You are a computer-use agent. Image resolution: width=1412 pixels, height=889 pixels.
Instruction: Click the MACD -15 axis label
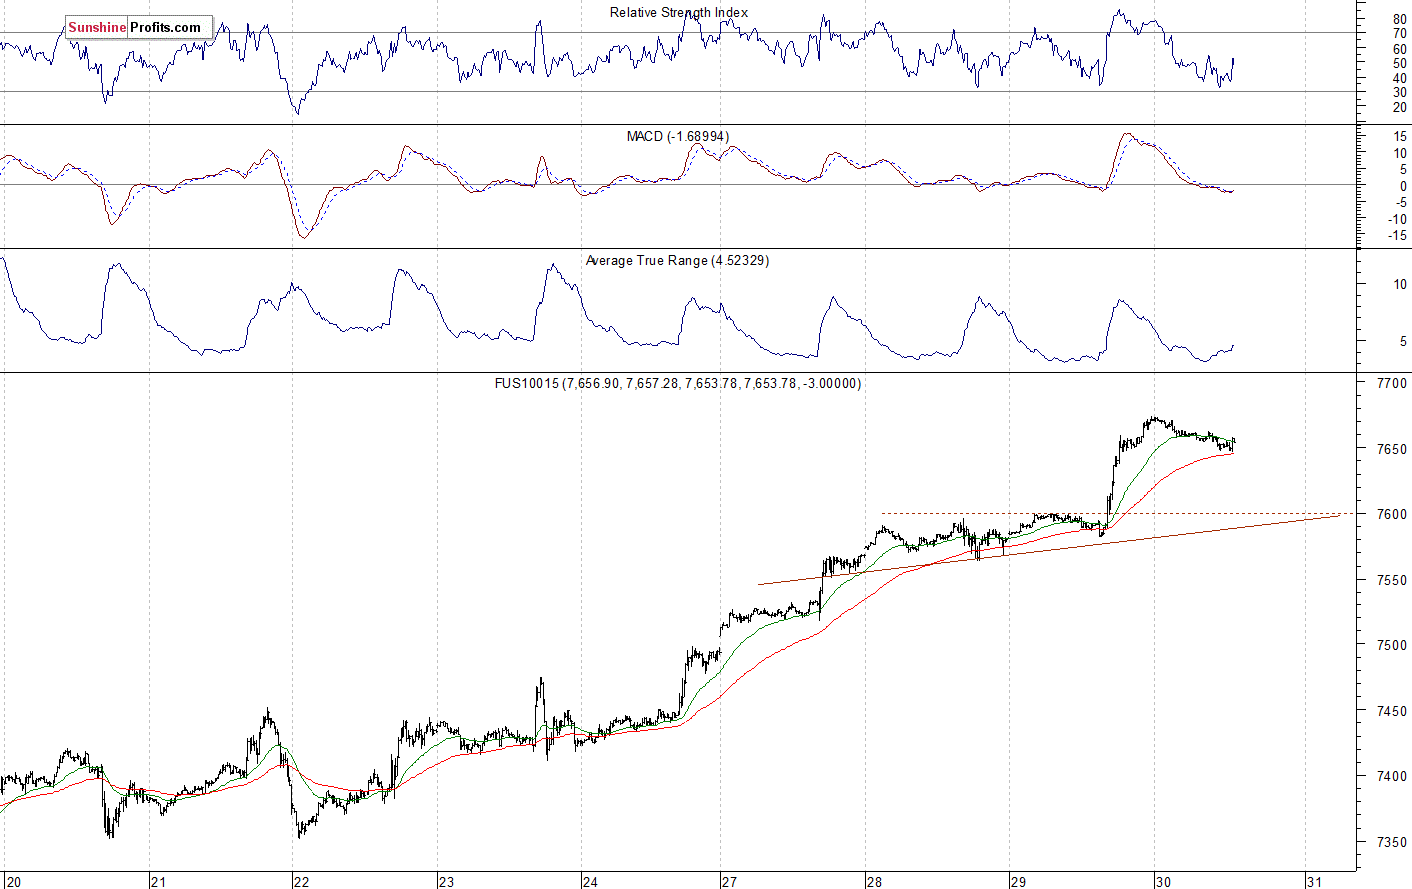[x=1397, y=236]
